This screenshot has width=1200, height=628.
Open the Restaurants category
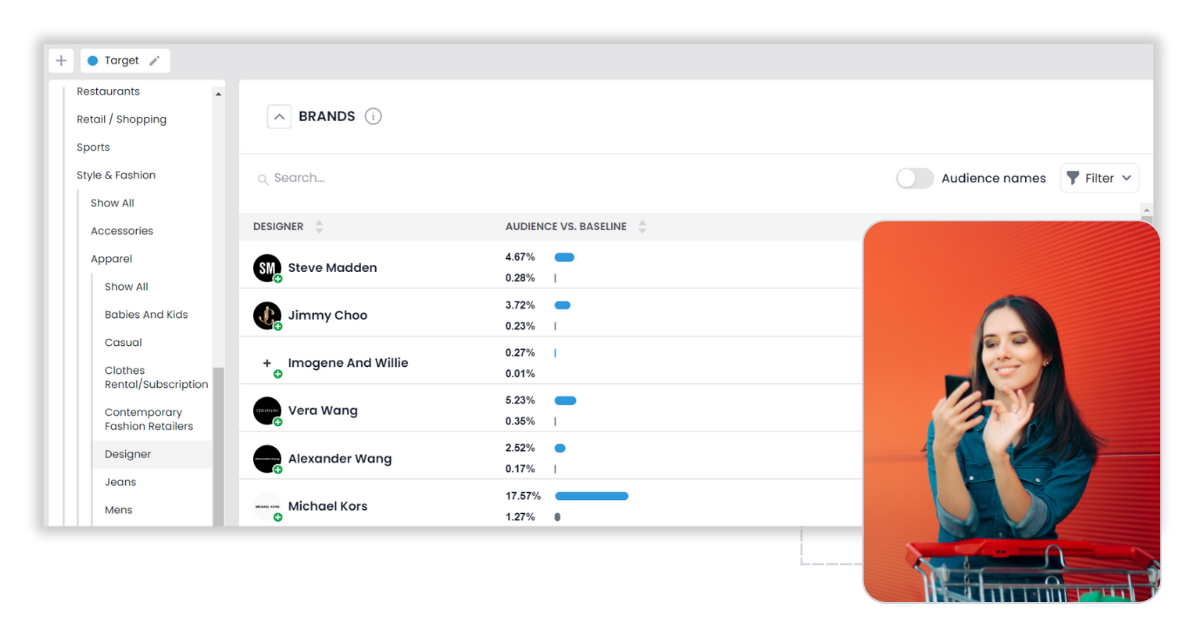(108, 91)
